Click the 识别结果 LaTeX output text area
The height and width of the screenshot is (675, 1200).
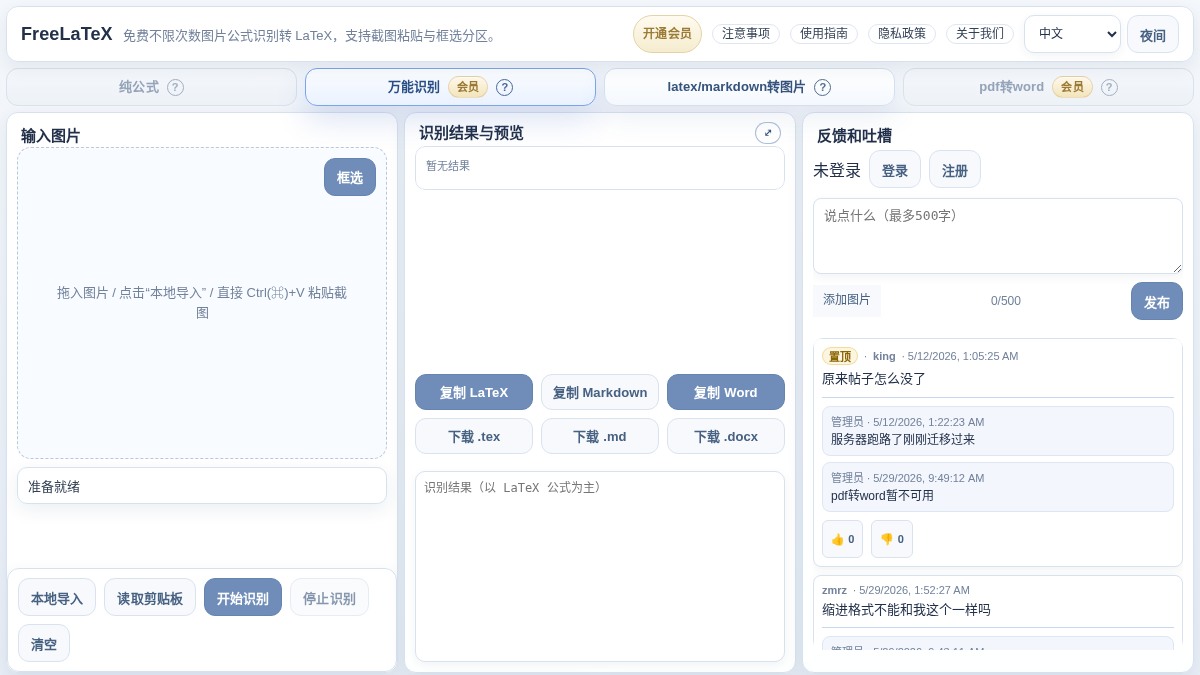point(600,566)
